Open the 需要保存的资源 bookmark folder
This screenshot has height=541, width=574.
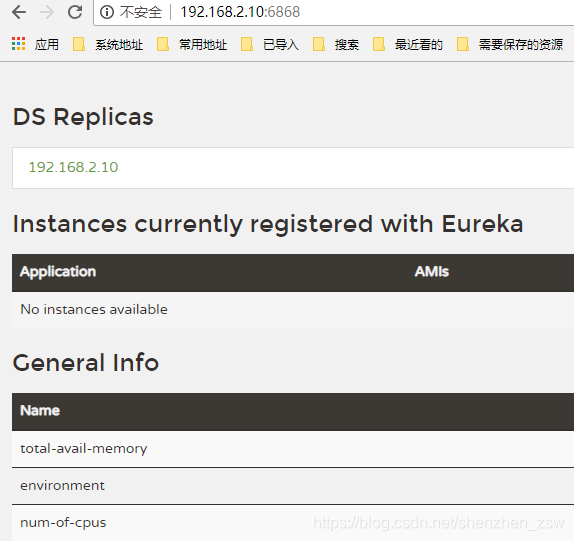click(510, 44)
